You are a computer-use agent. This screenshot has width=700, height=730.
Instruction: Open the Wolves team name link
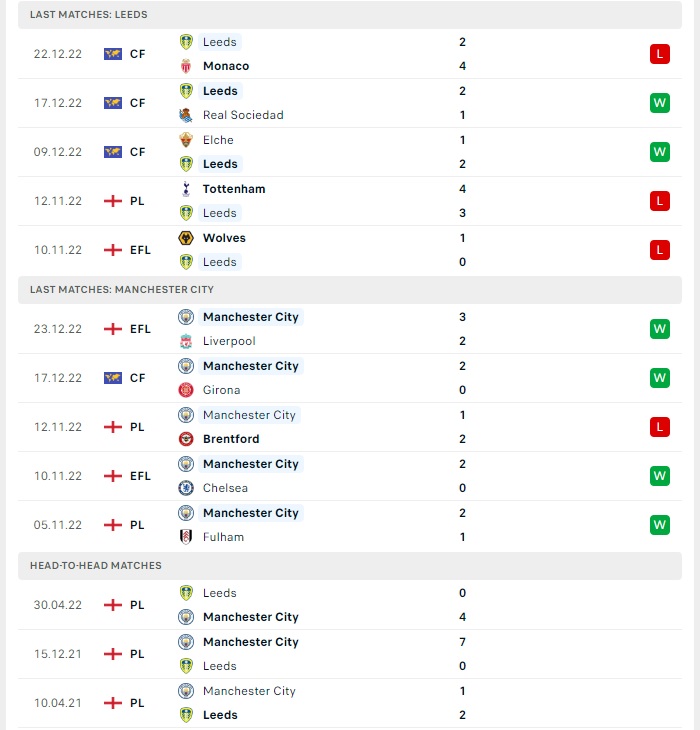pyautogui.click(x=224, y=238)
